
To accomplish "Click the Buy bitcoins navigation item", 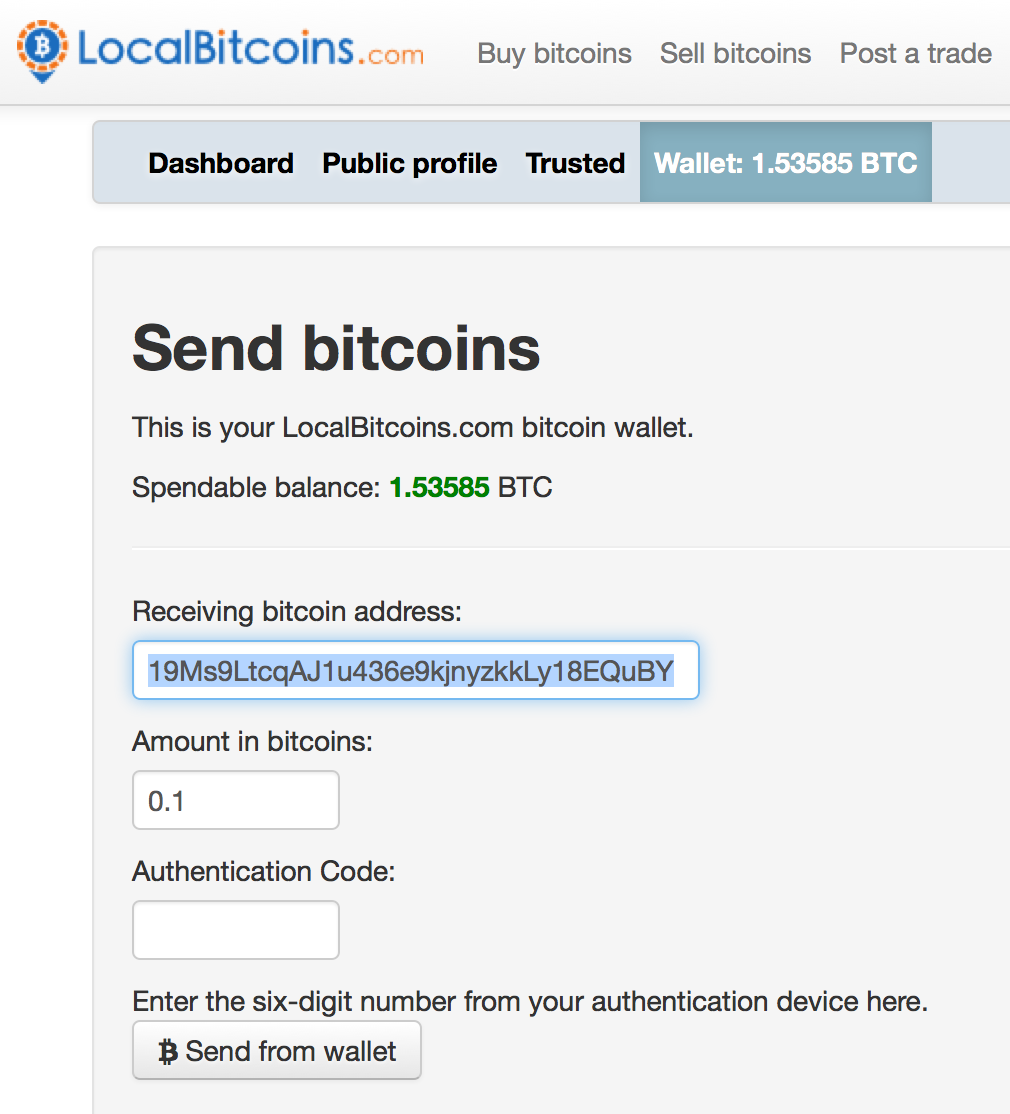I will coord(554,53).
